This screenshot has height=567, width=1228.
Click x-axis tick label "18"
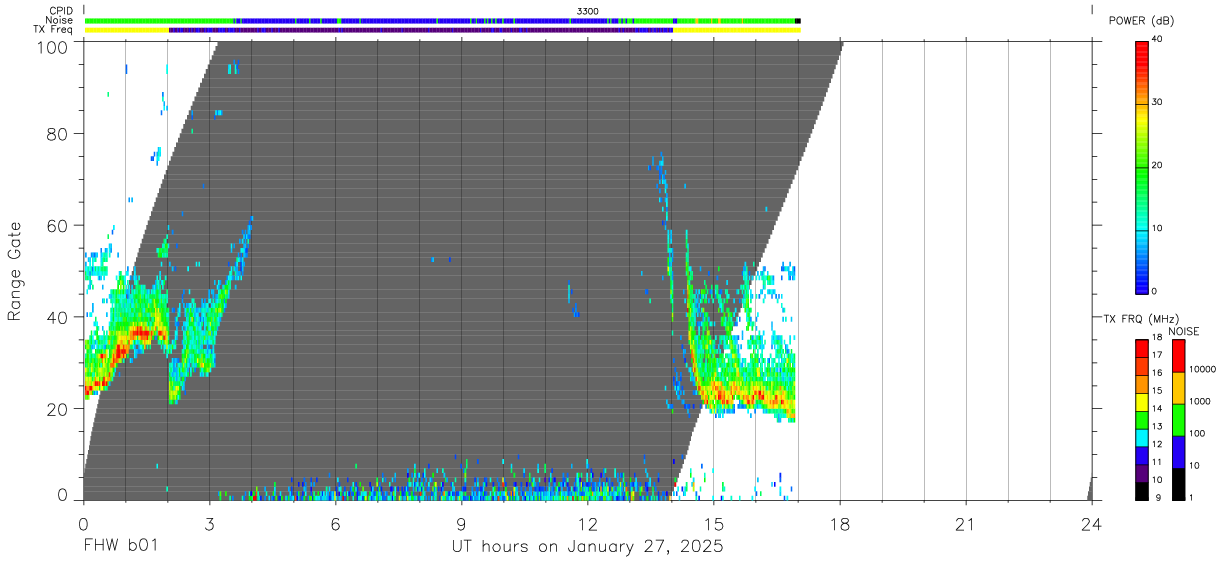[x=840, y=523]
